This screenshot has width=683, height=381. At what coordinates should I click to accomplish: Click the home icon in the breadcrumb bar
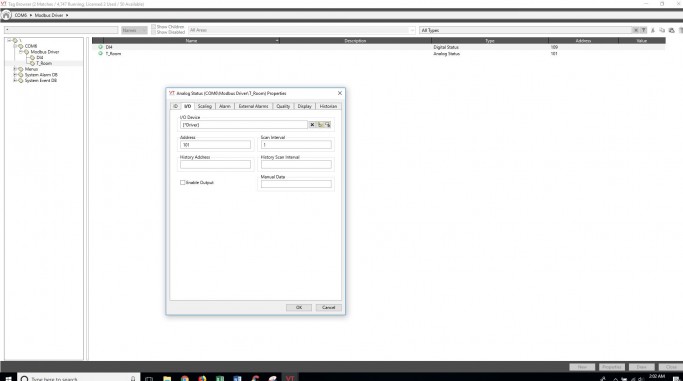[x=6, y=15]
